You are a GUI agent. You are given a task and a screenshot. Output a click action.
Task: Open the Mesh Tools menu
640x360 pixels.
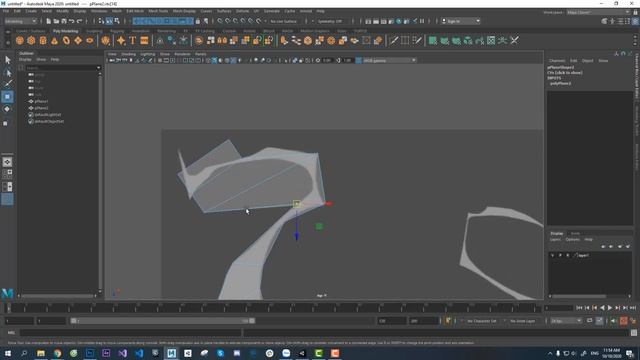click(158, 11)
